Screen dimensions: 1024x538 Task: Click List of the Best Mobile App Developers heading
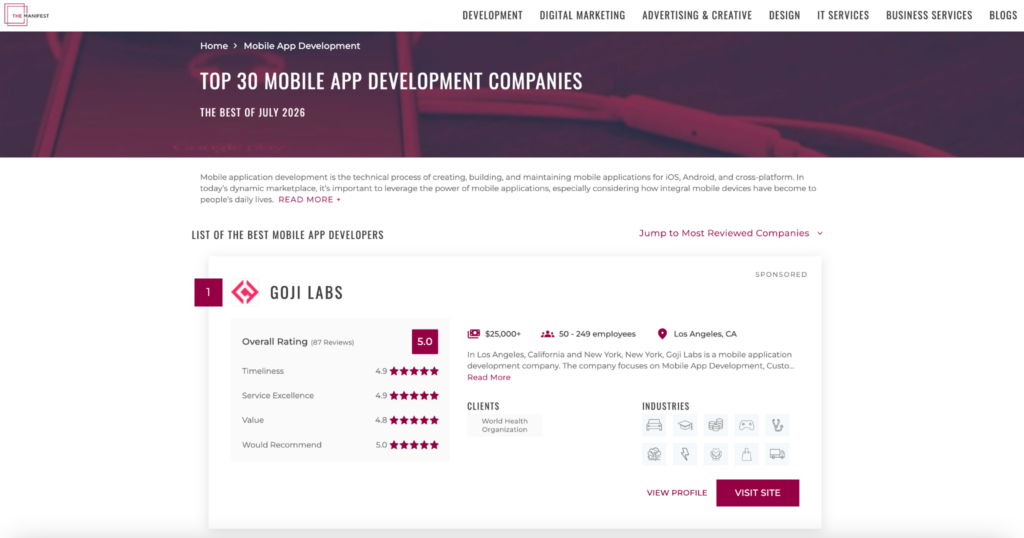click(x=287, y=235)
